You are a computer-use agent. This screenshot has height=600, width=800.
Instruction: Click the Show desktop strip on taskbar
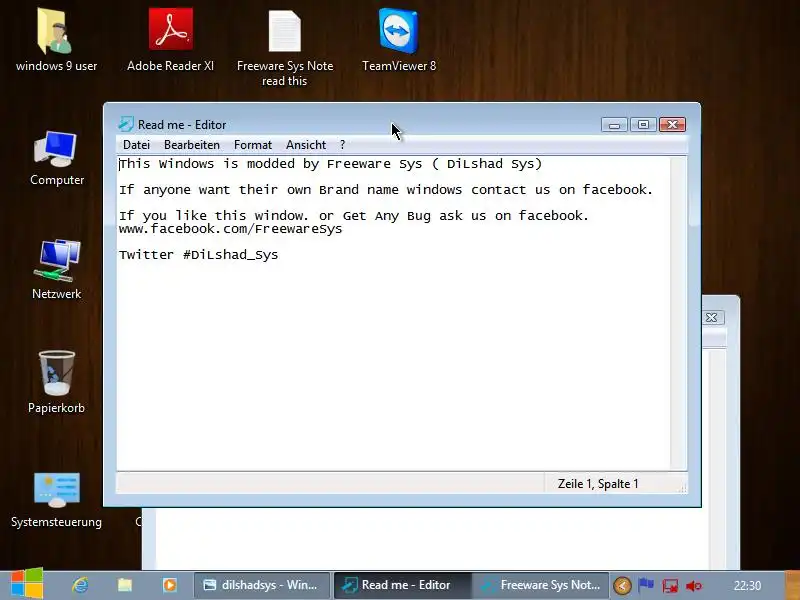tap(792, 585)
